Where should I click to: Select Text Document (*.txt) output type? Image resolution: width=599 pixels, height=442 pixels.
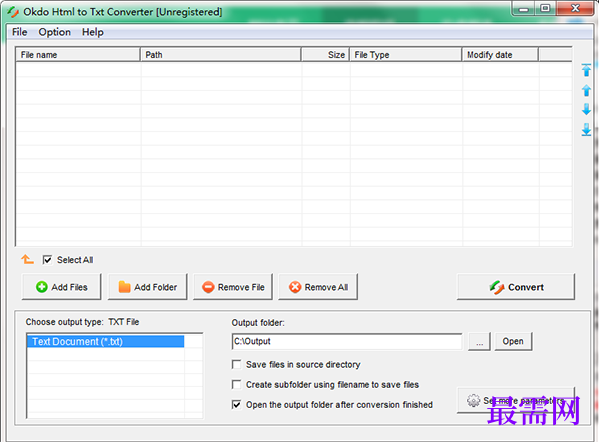click(x=105, y=342)
